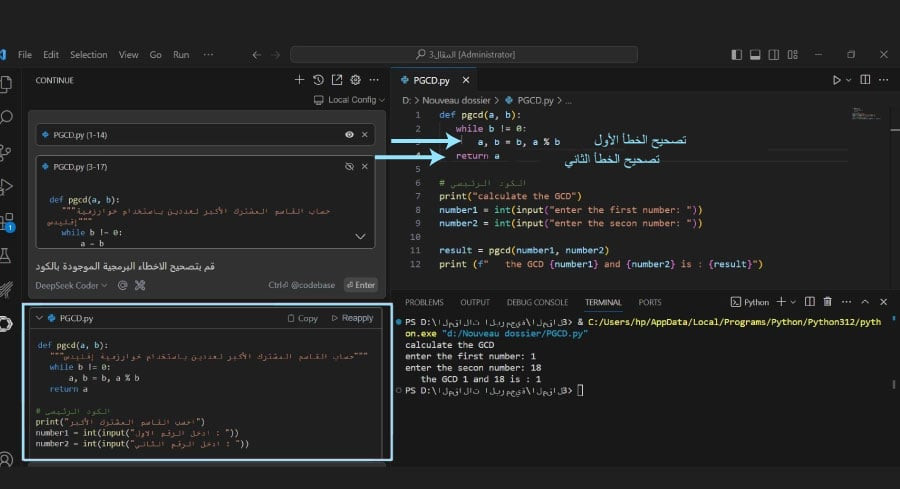Open the run options dropdown arrow

click(x=848, y=80)
